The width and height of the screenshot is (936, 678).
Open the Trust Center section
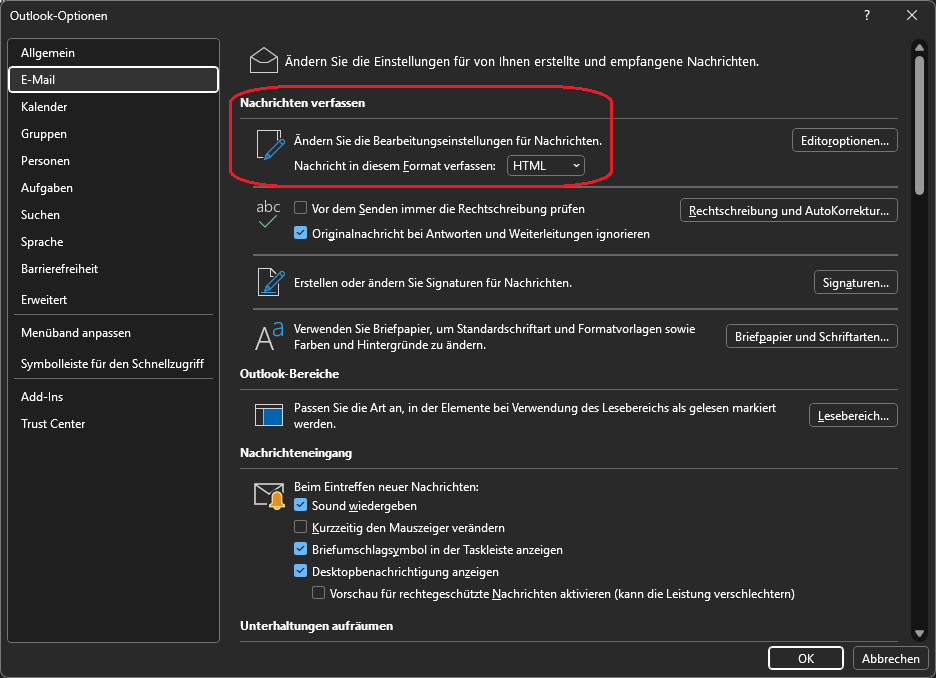pos(113,424)
